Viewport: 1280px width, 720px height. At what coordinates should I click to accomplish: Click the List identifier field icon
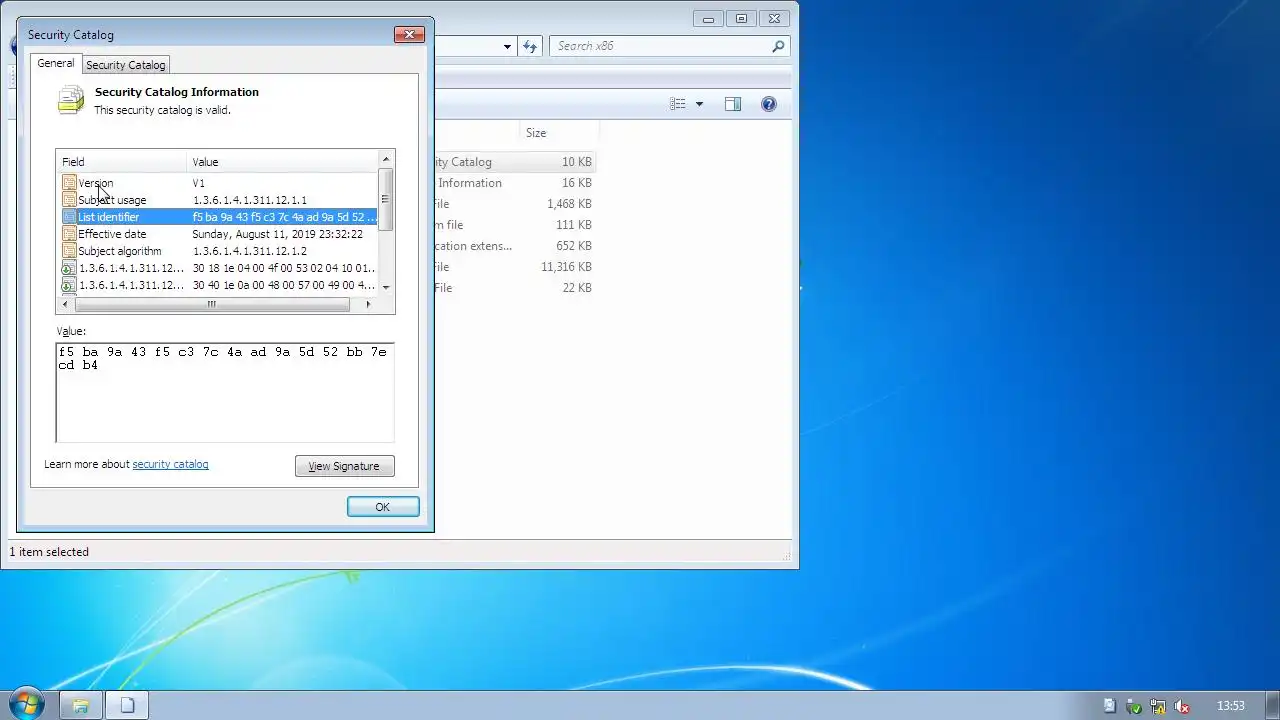click(x=69, y=217)
